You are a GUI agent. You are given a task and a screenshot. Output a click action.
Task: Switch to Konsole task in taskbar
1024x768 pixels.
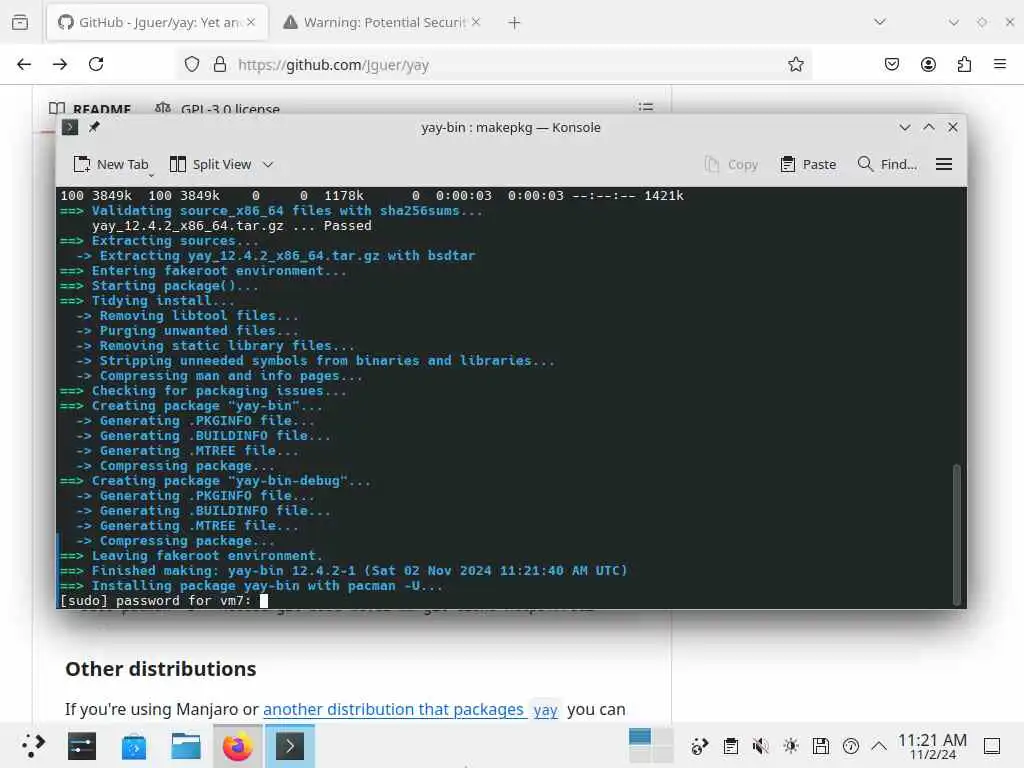tap(289, 746)
